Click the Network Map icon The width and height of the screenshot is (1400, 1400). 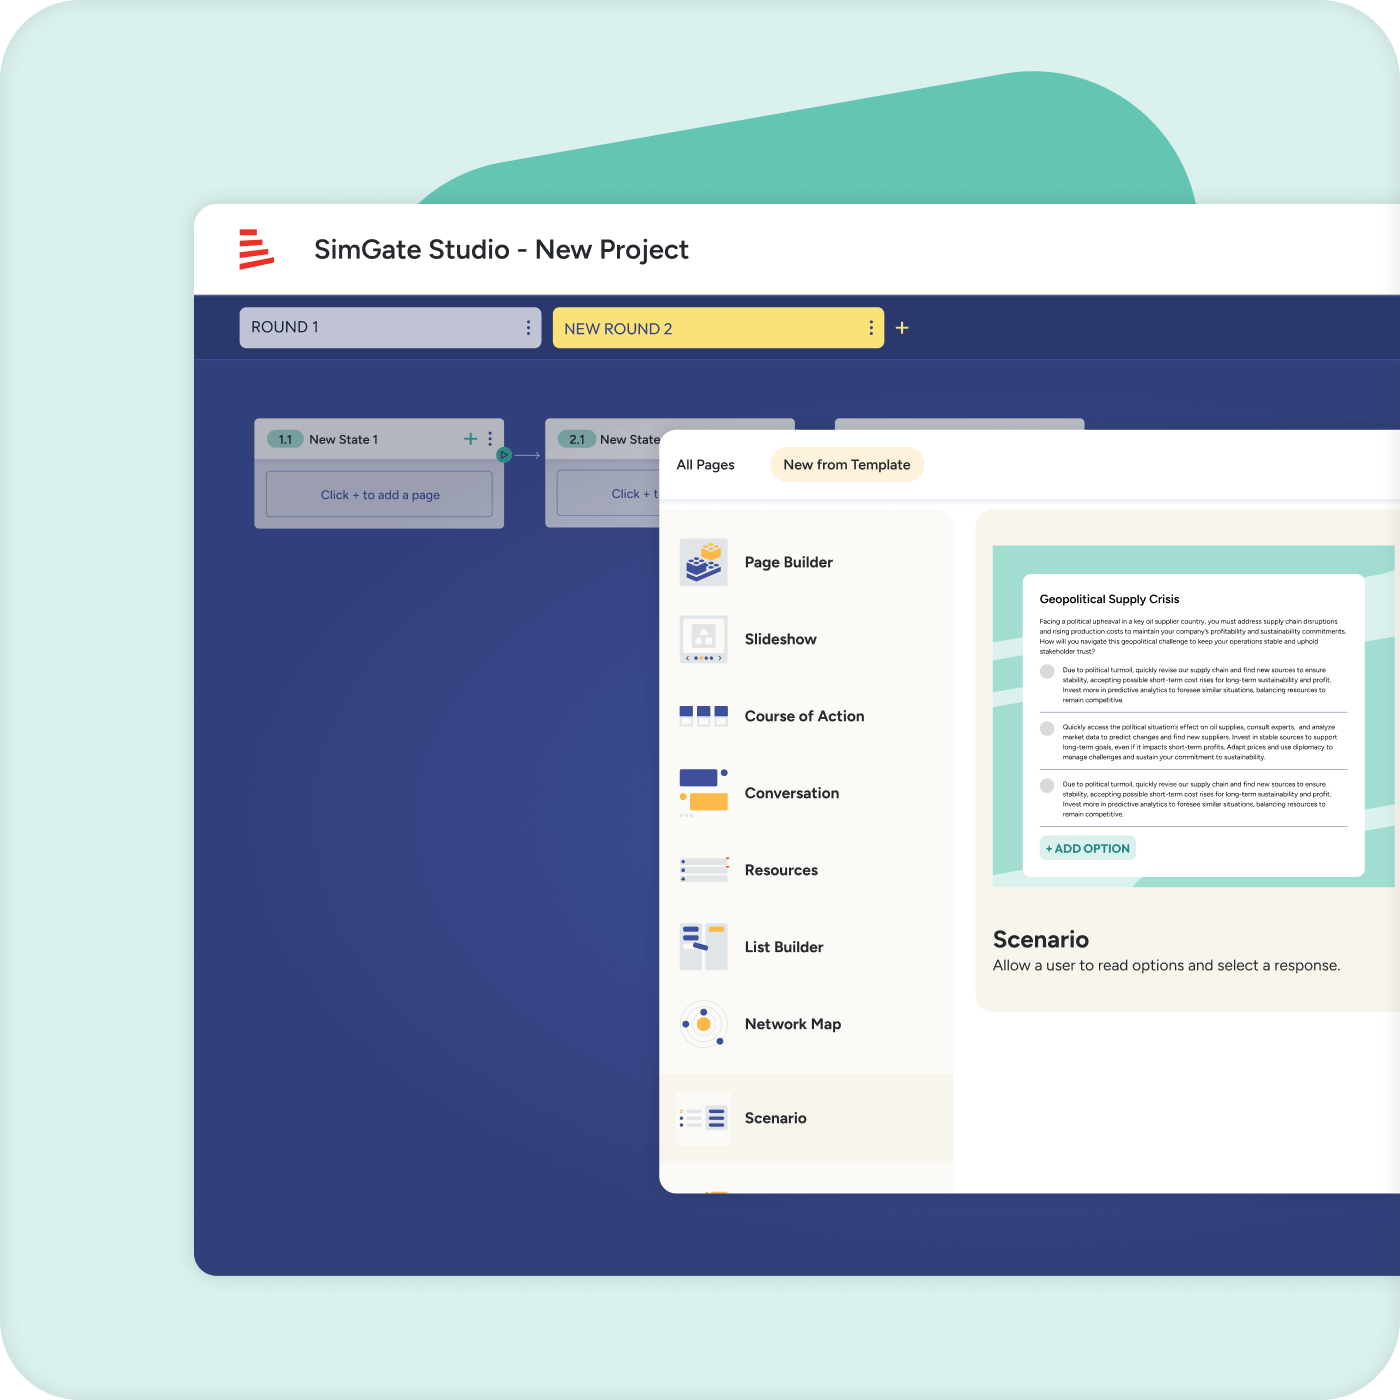pos(704,1024)
